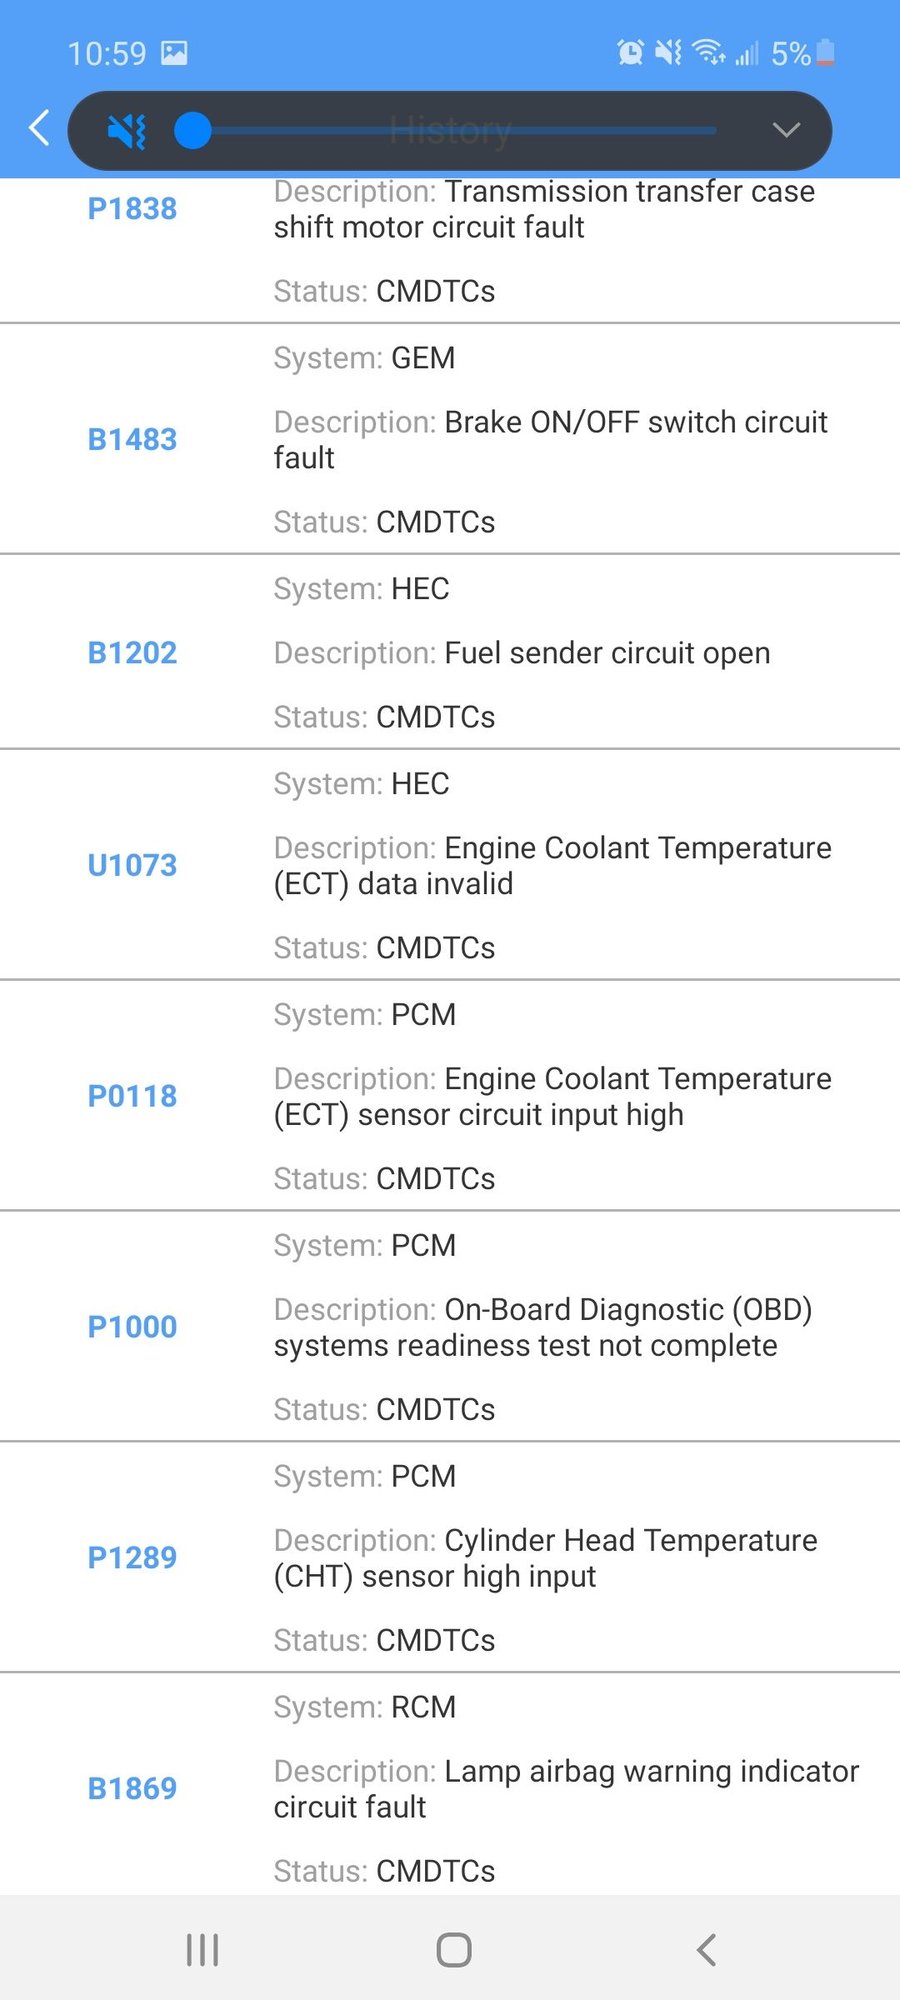Tap the low battery indicator icon

(x=822, y=53)
